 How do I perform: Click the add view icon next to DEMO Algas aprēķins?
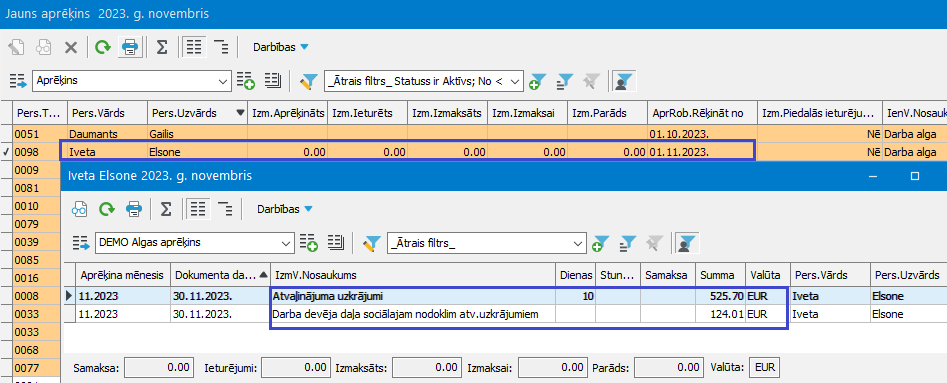click(309, 243)
